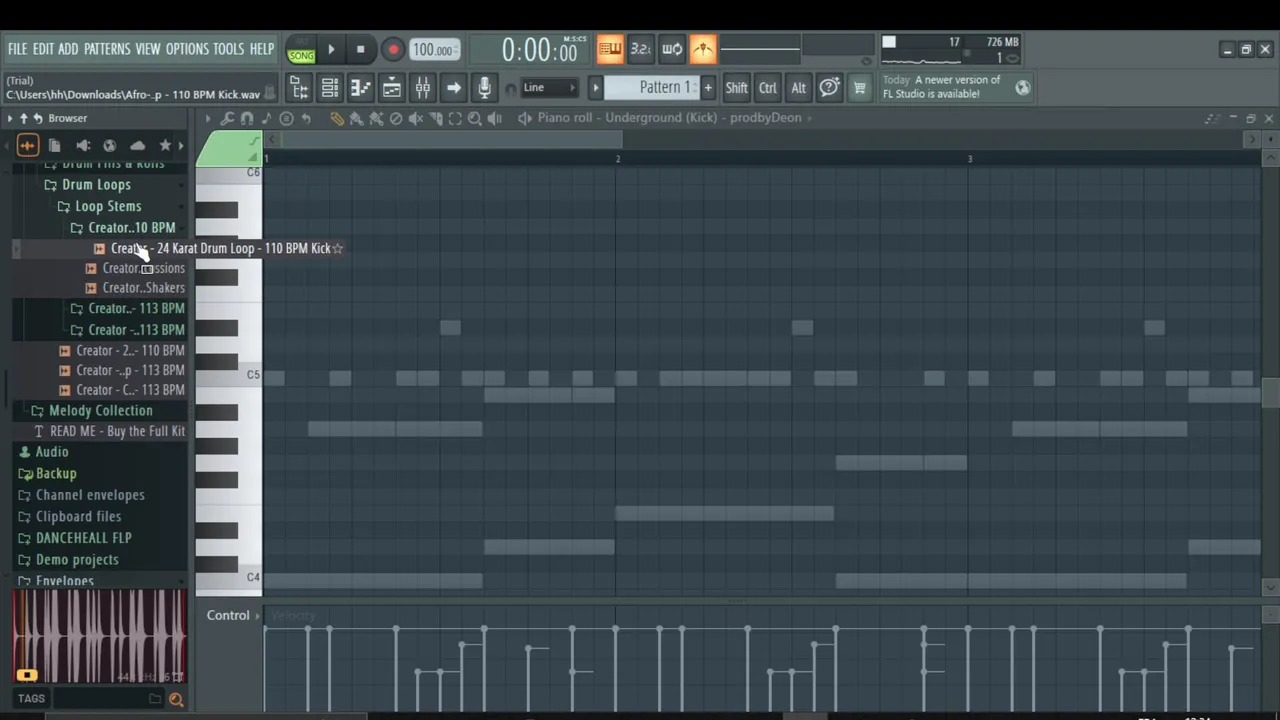Toggle the loop recording button
Viewport: 1280px width, 720px height.
tap(672, 49)
